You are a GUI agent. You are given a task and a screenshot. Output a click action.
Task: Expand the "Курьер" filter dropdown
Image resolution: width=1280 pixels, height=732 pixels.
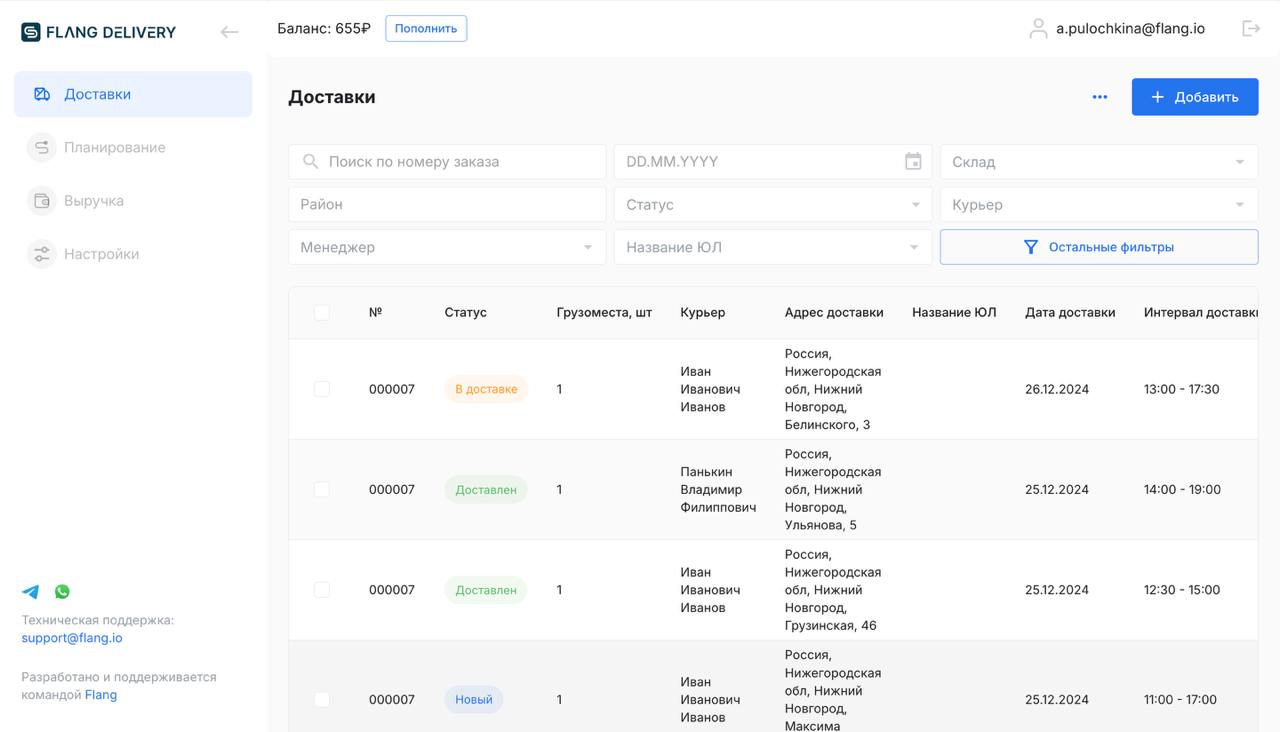[x=1098, y=205]
